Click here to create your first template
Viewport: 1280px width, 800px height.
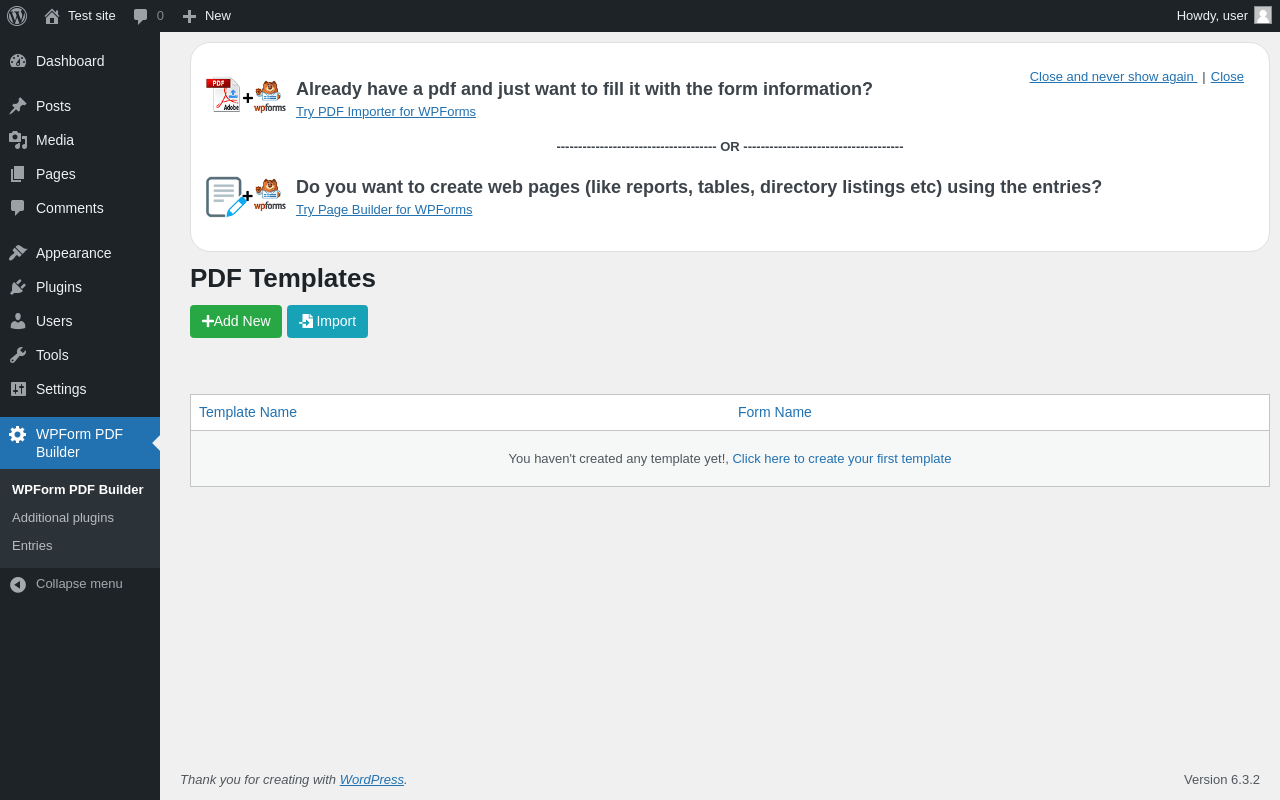(841, 459)
